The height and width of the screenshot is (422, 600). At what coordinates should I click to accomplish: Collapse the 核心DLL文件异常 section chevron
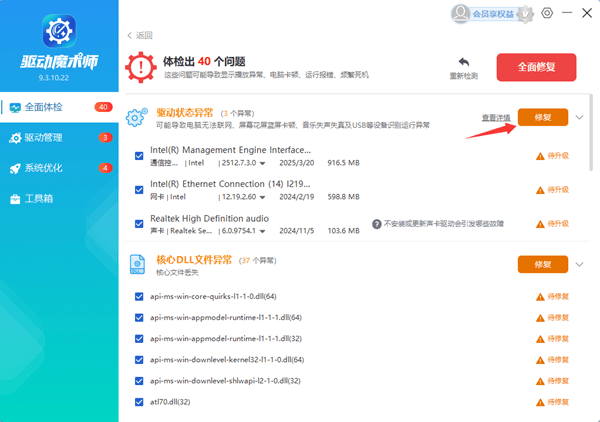pos(580,265)
